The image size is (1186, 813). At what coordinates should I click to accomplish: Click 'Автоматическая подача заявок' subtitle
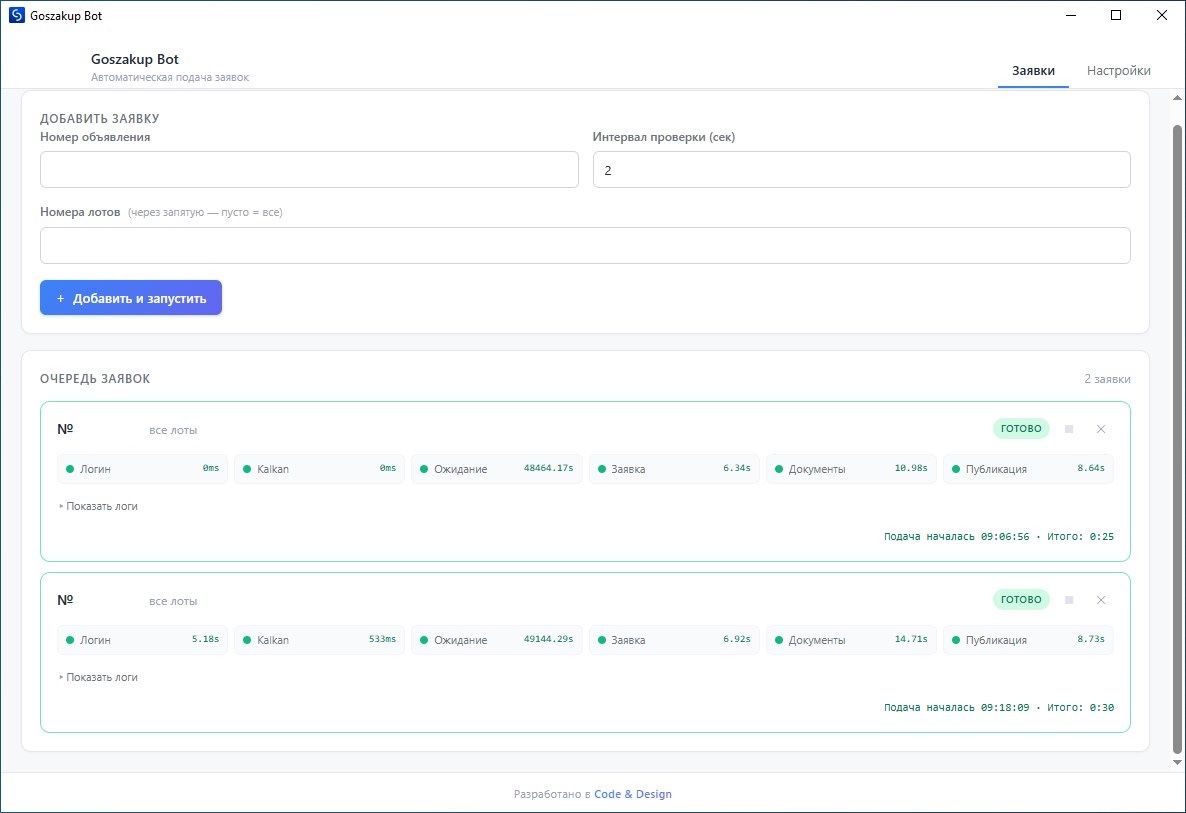pyautogui.click(x=169, y=77)
